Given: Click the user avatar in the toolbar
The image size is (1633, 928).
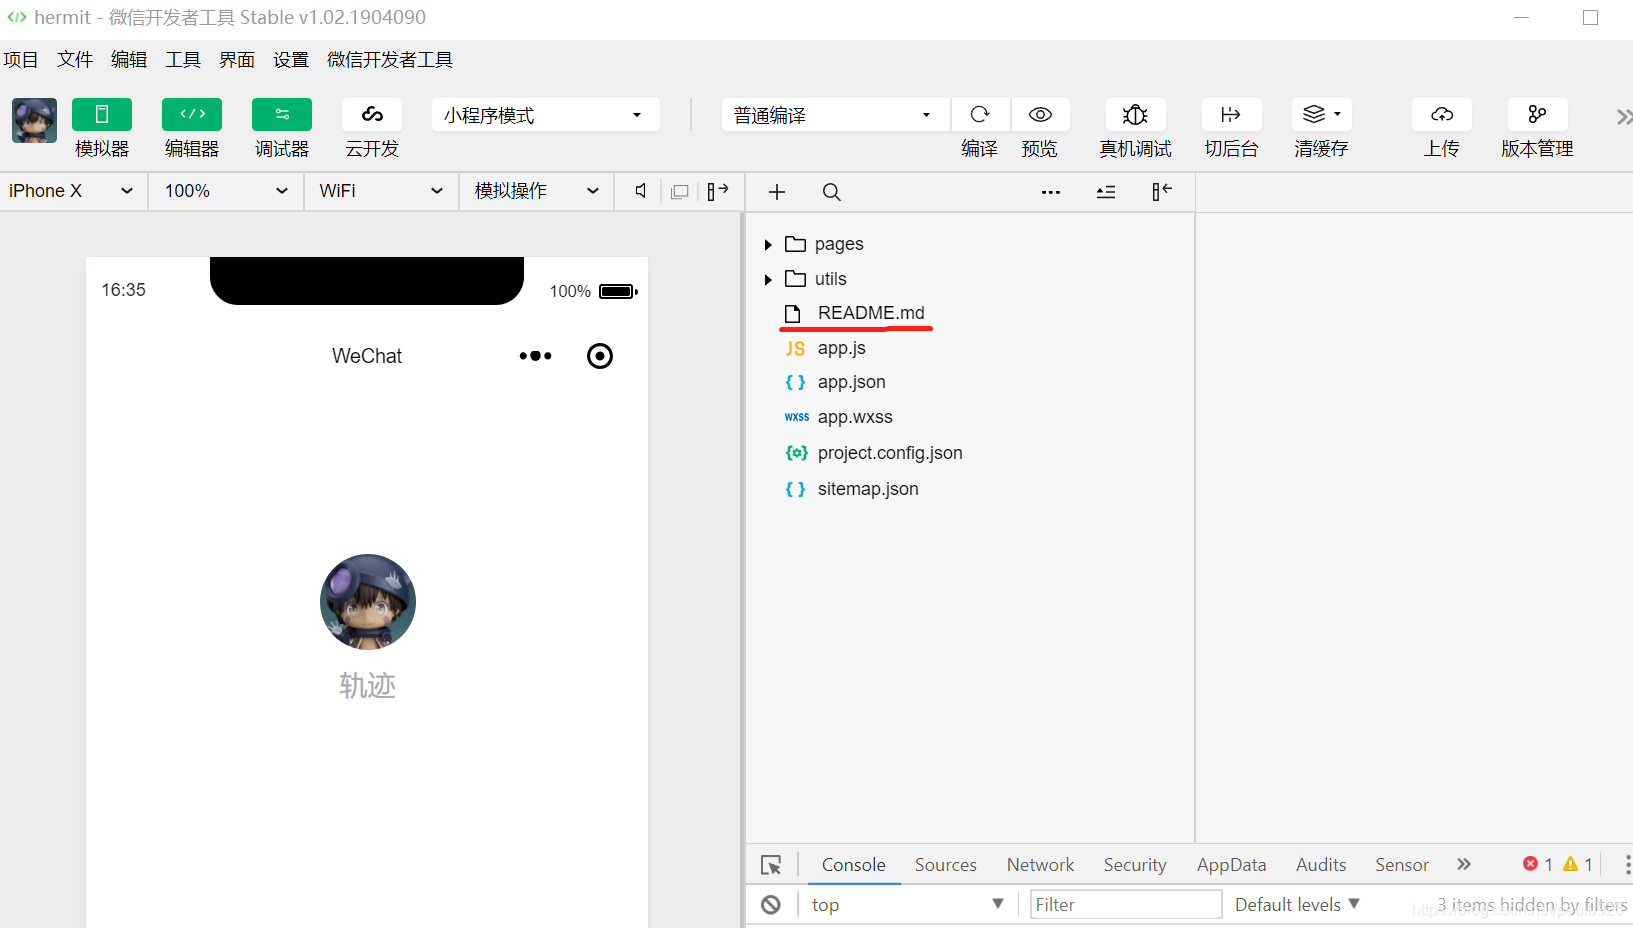Looking at the screenshot, I should point(34,121).
